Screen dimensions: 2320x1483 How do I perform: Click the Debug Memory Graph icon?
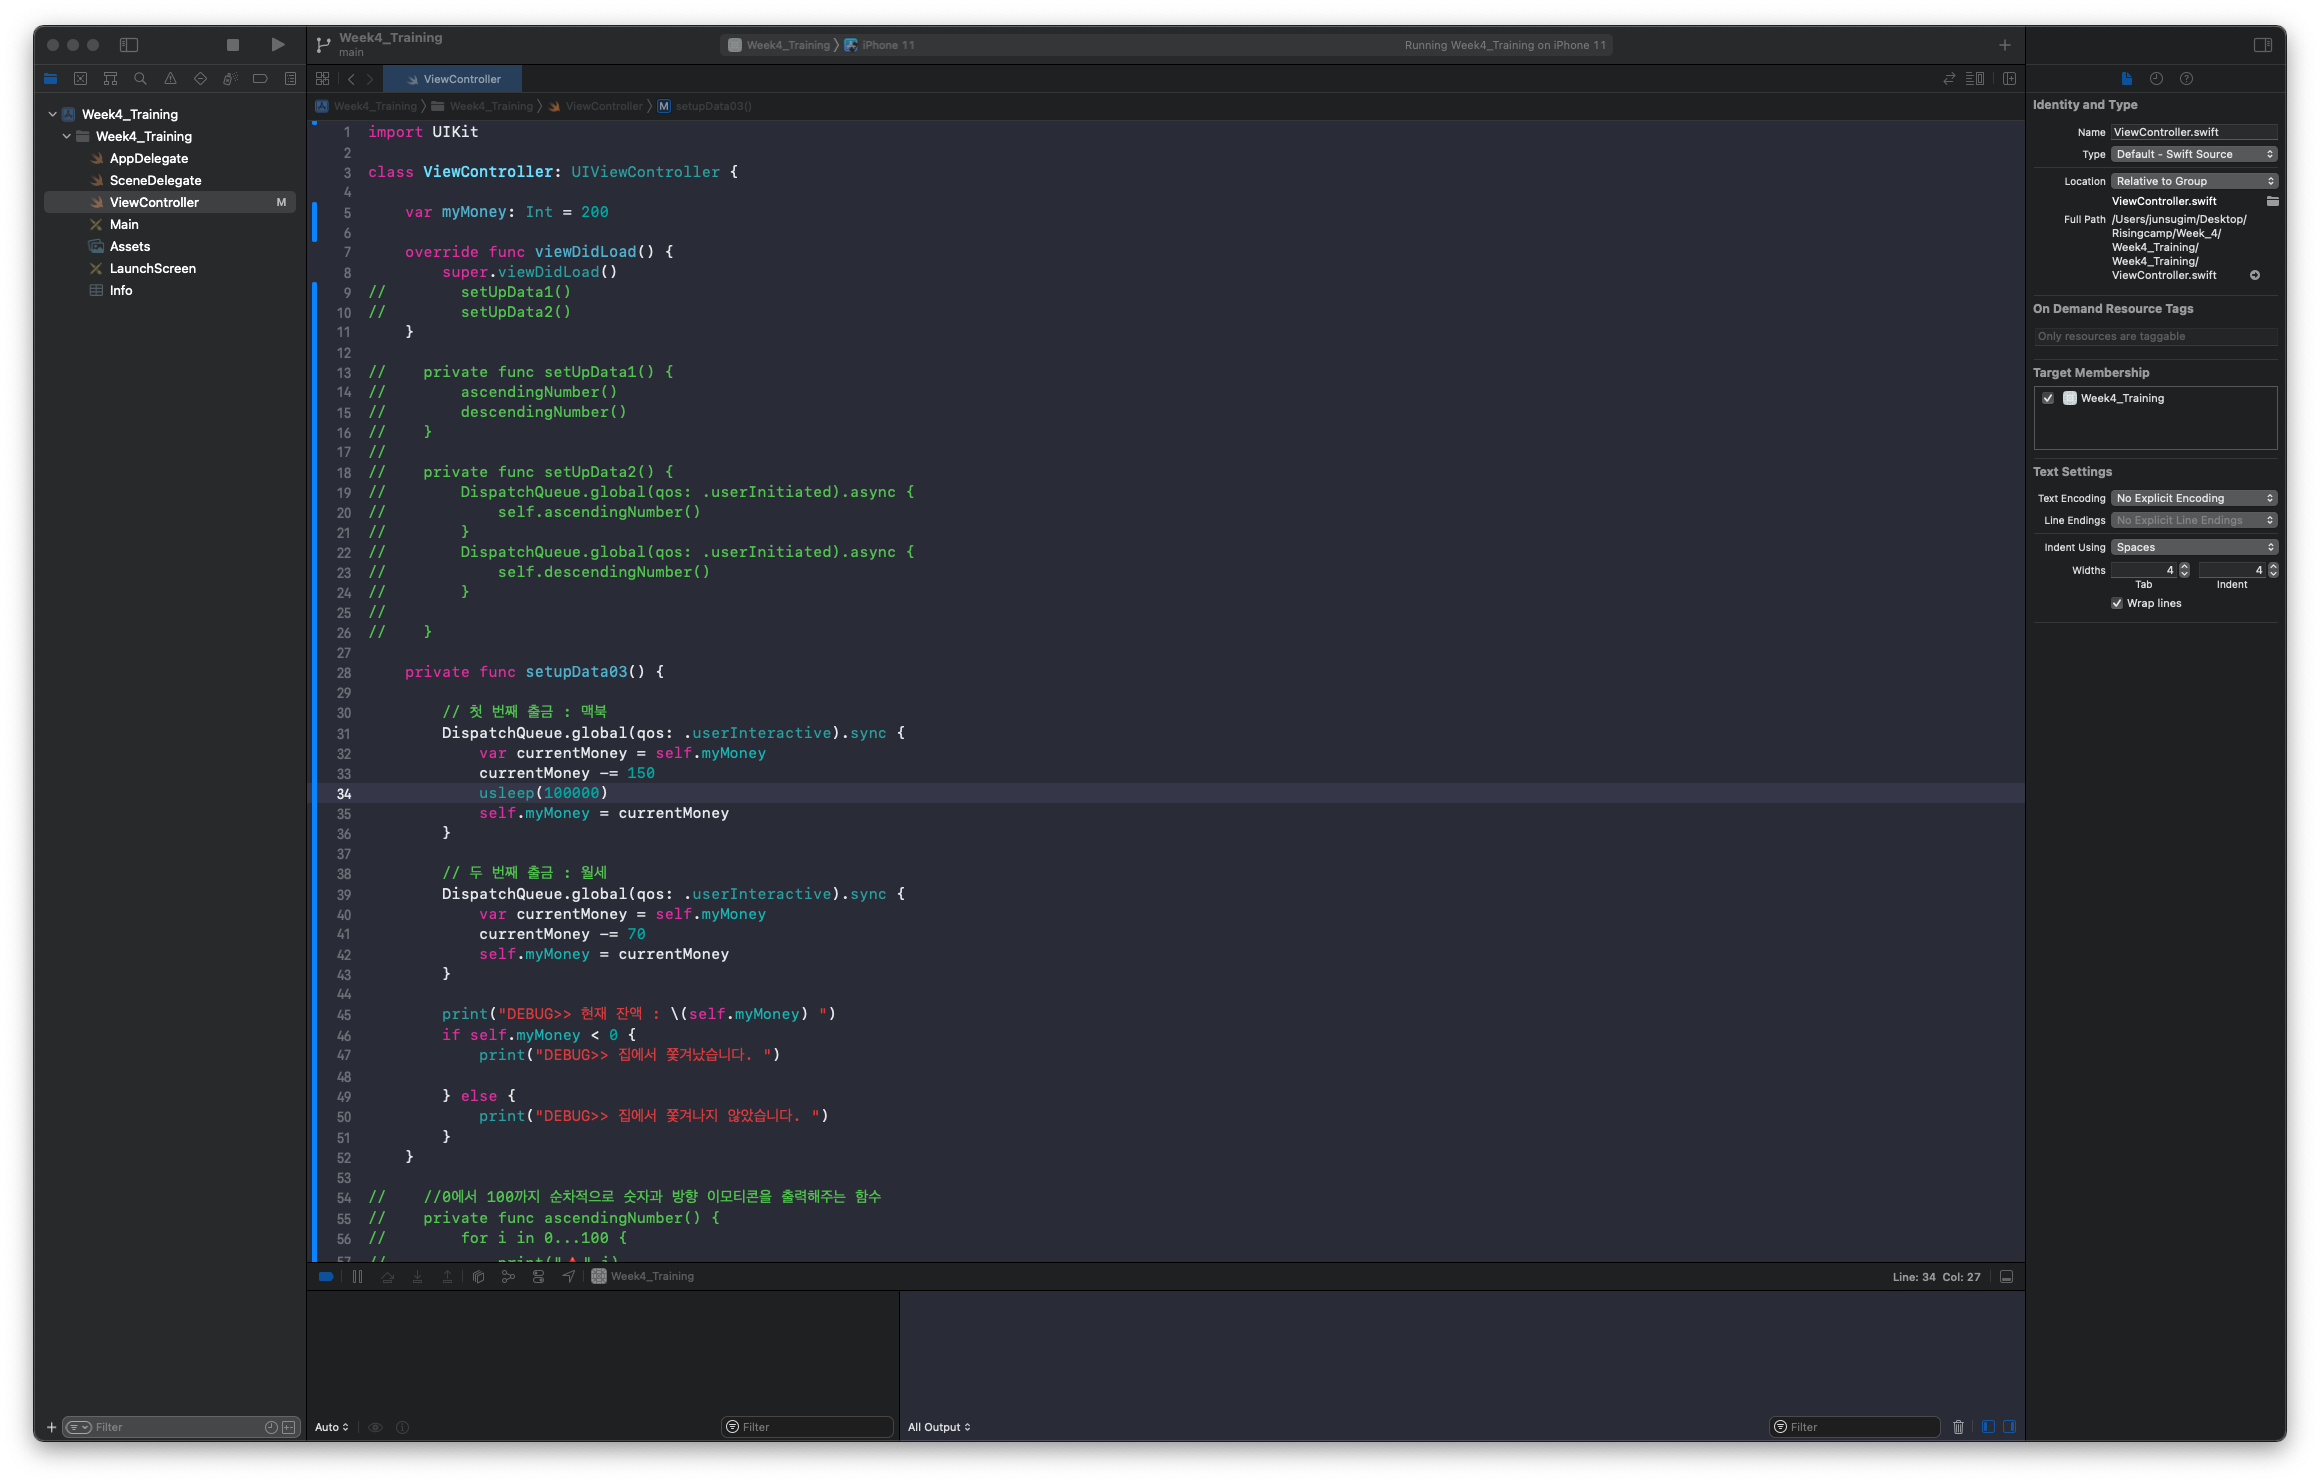[508, 1277]
